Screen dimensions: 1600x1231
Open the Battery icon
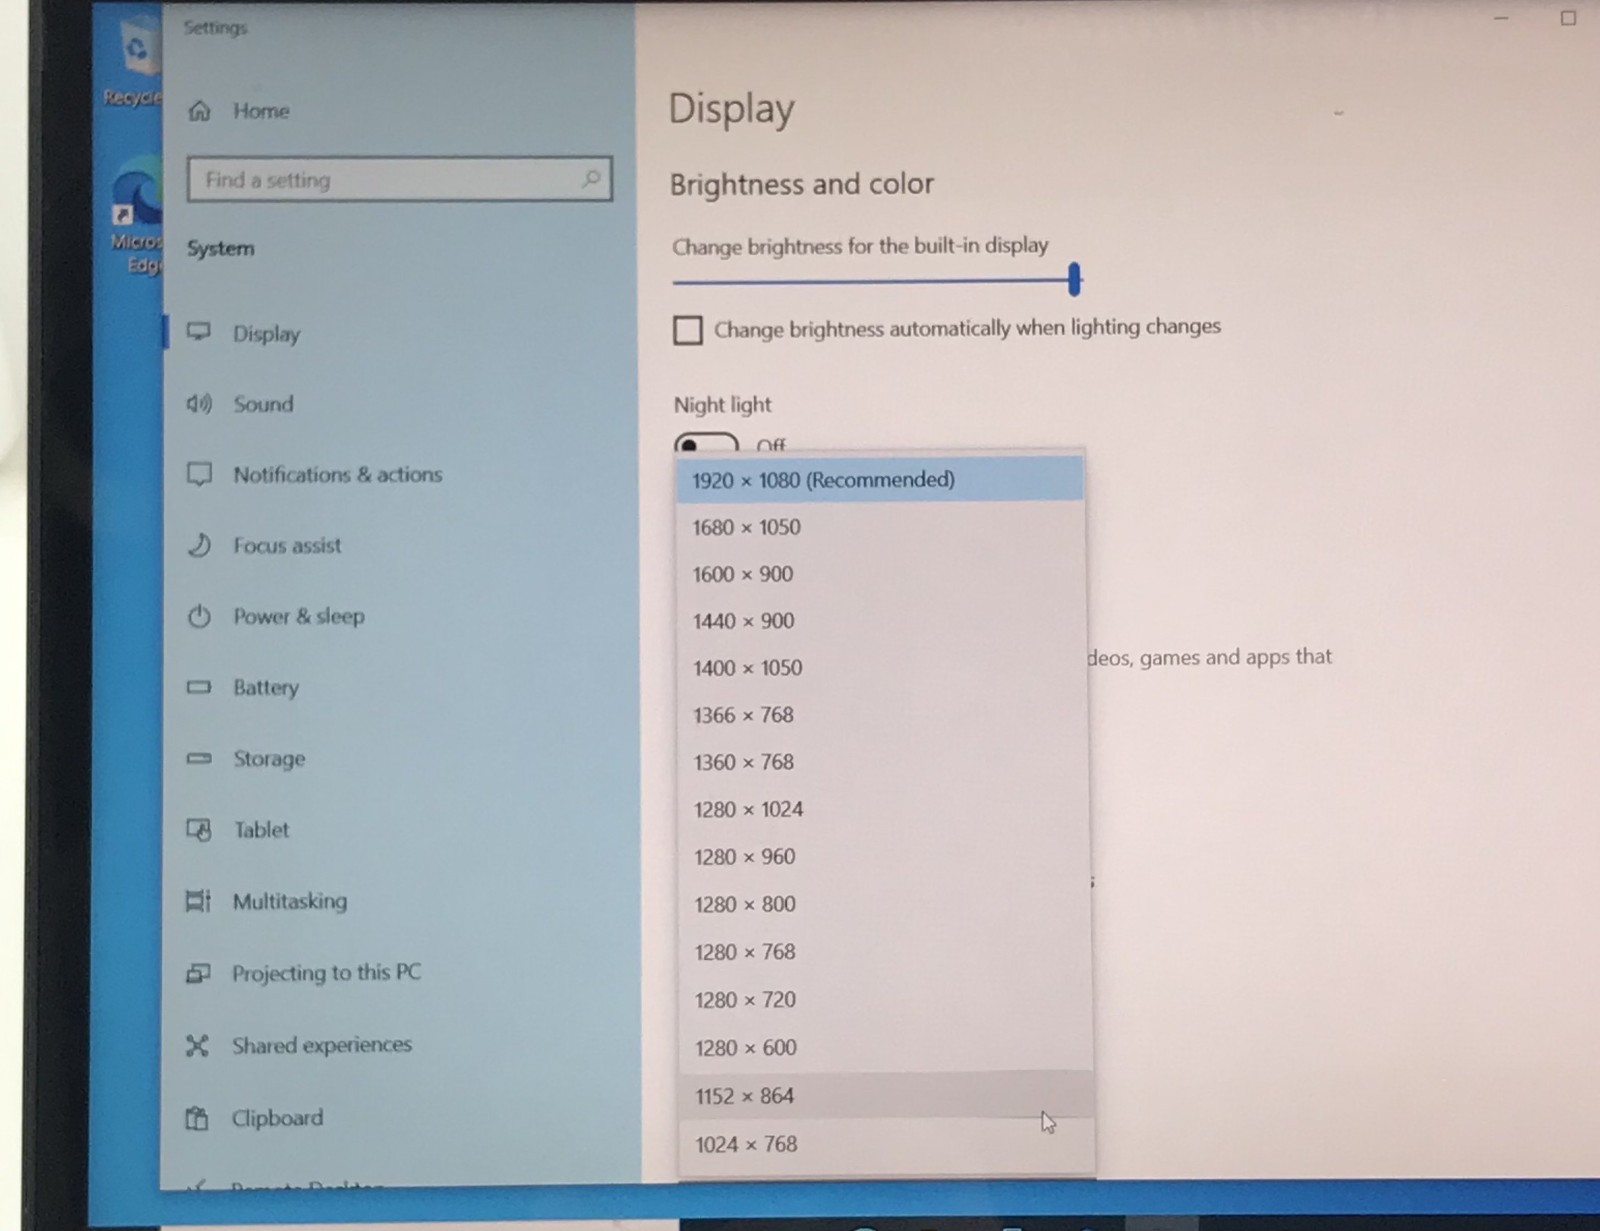199,687
